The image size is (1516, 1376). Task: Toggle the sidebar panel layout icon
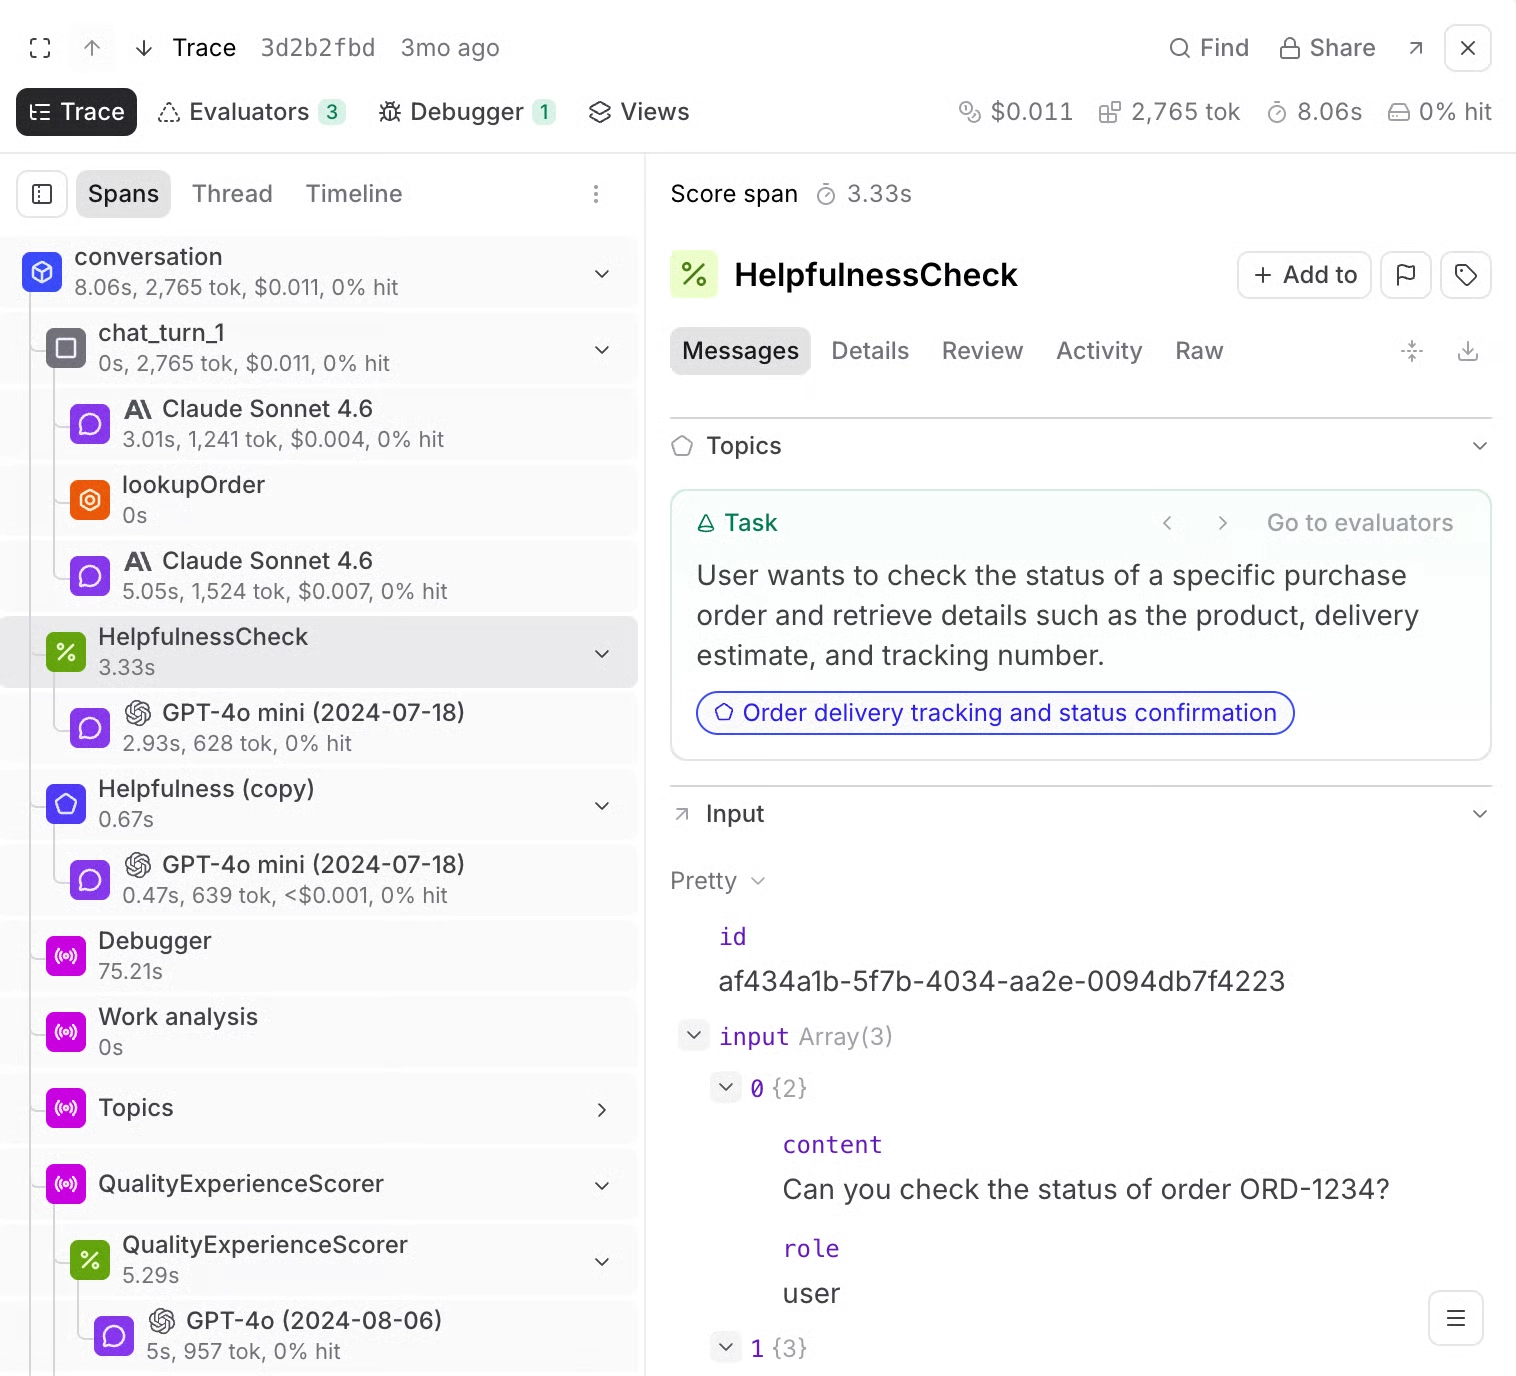42,194
